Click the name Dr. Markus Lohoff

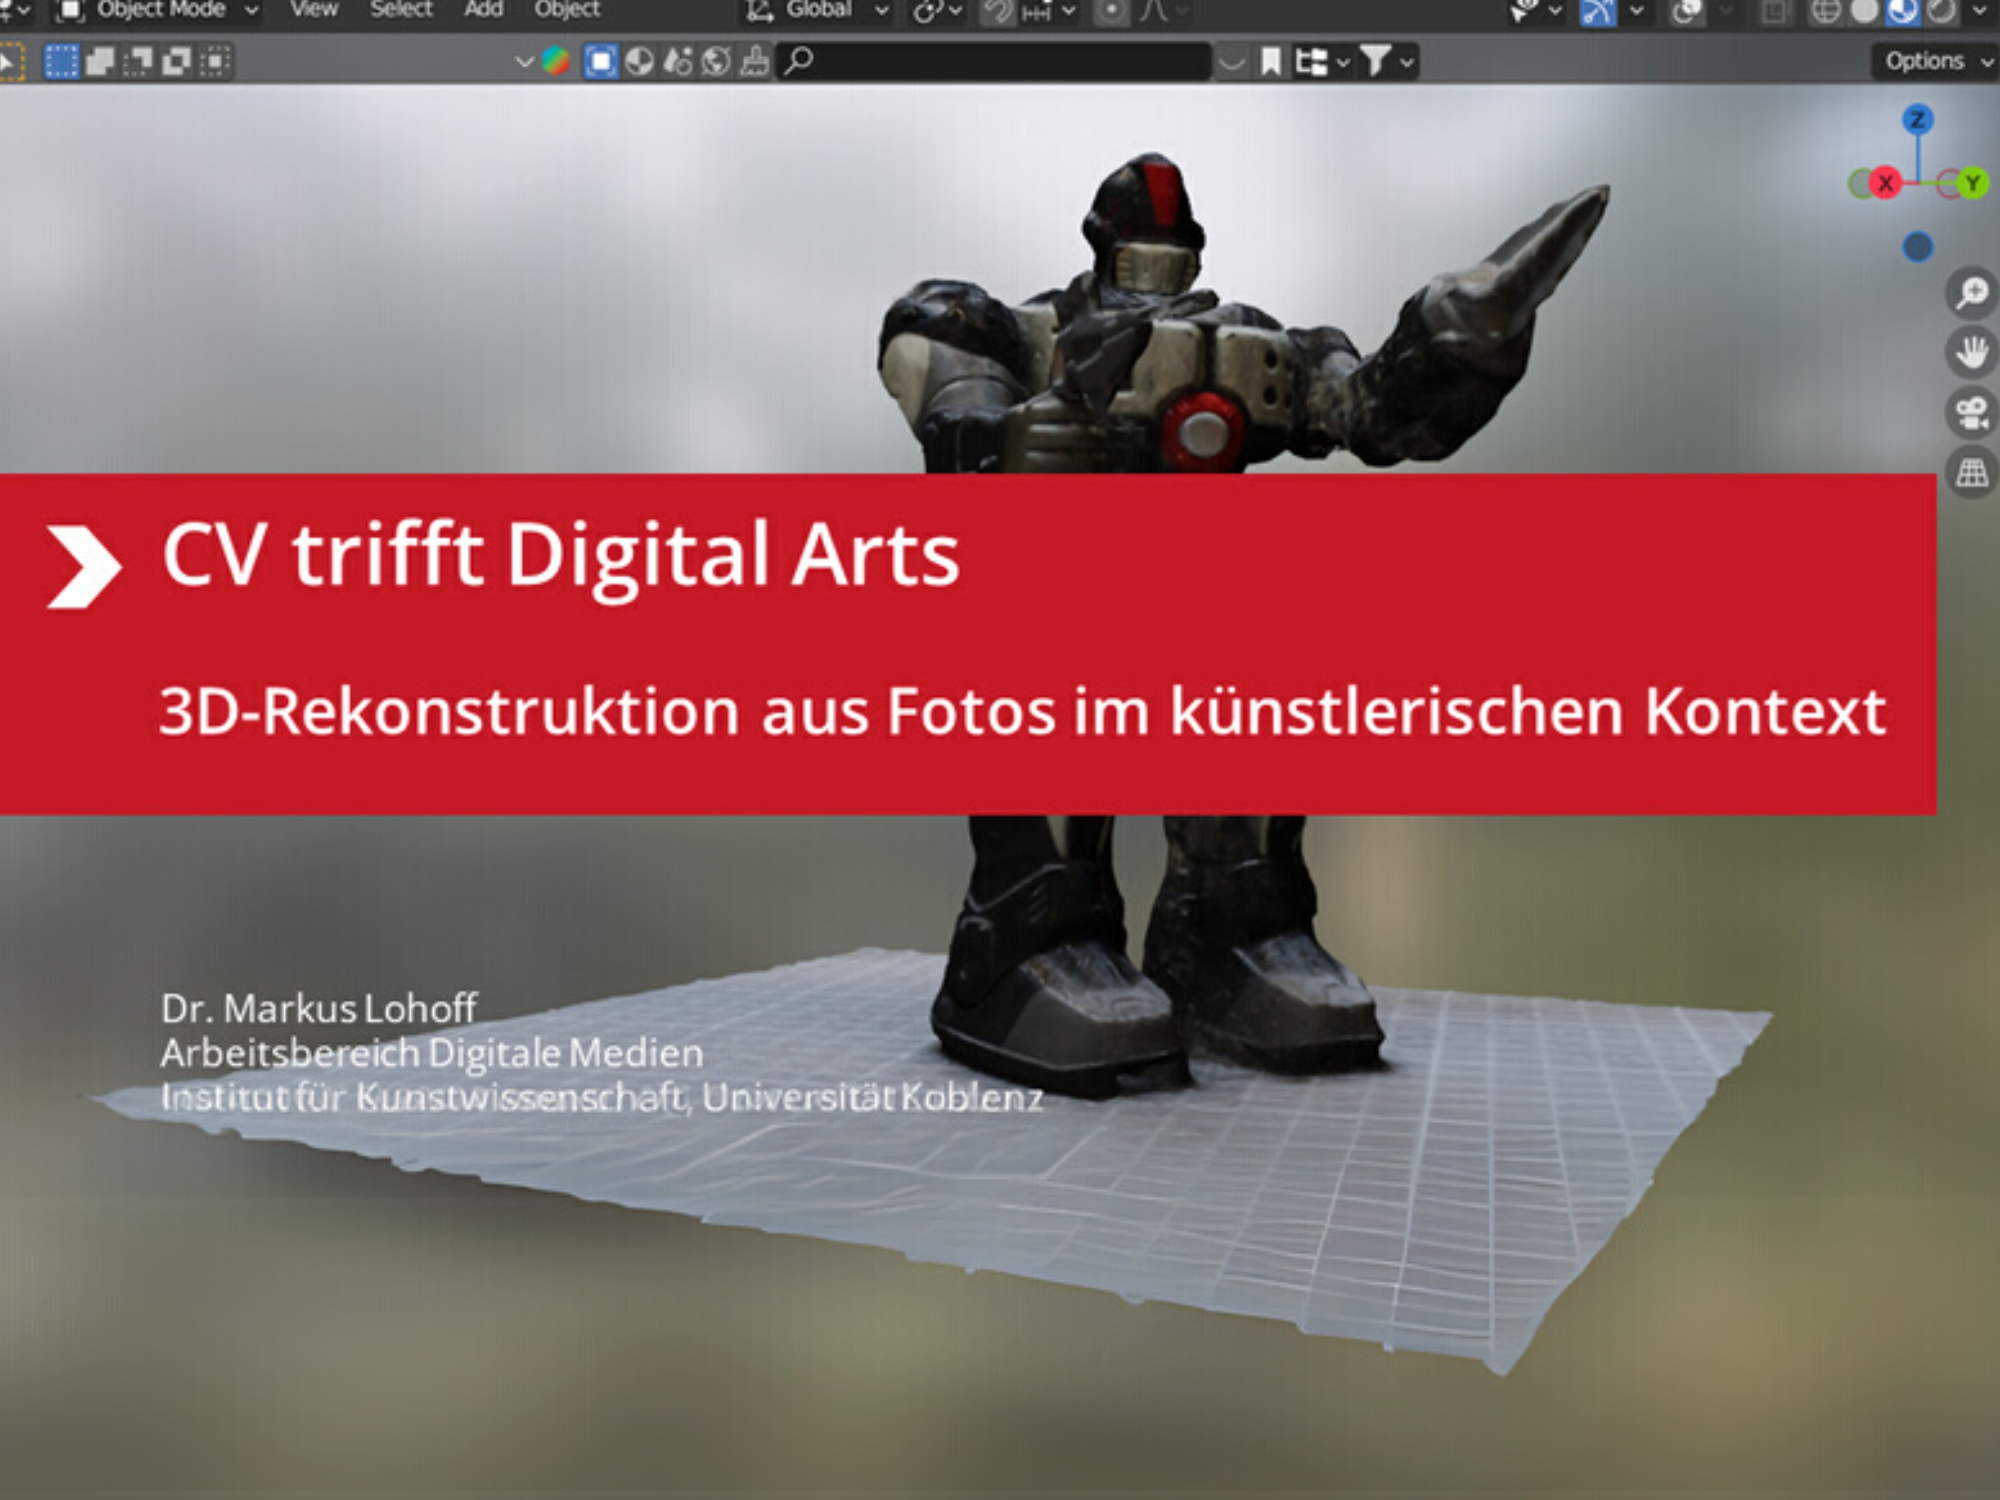tap(319, 1008)
